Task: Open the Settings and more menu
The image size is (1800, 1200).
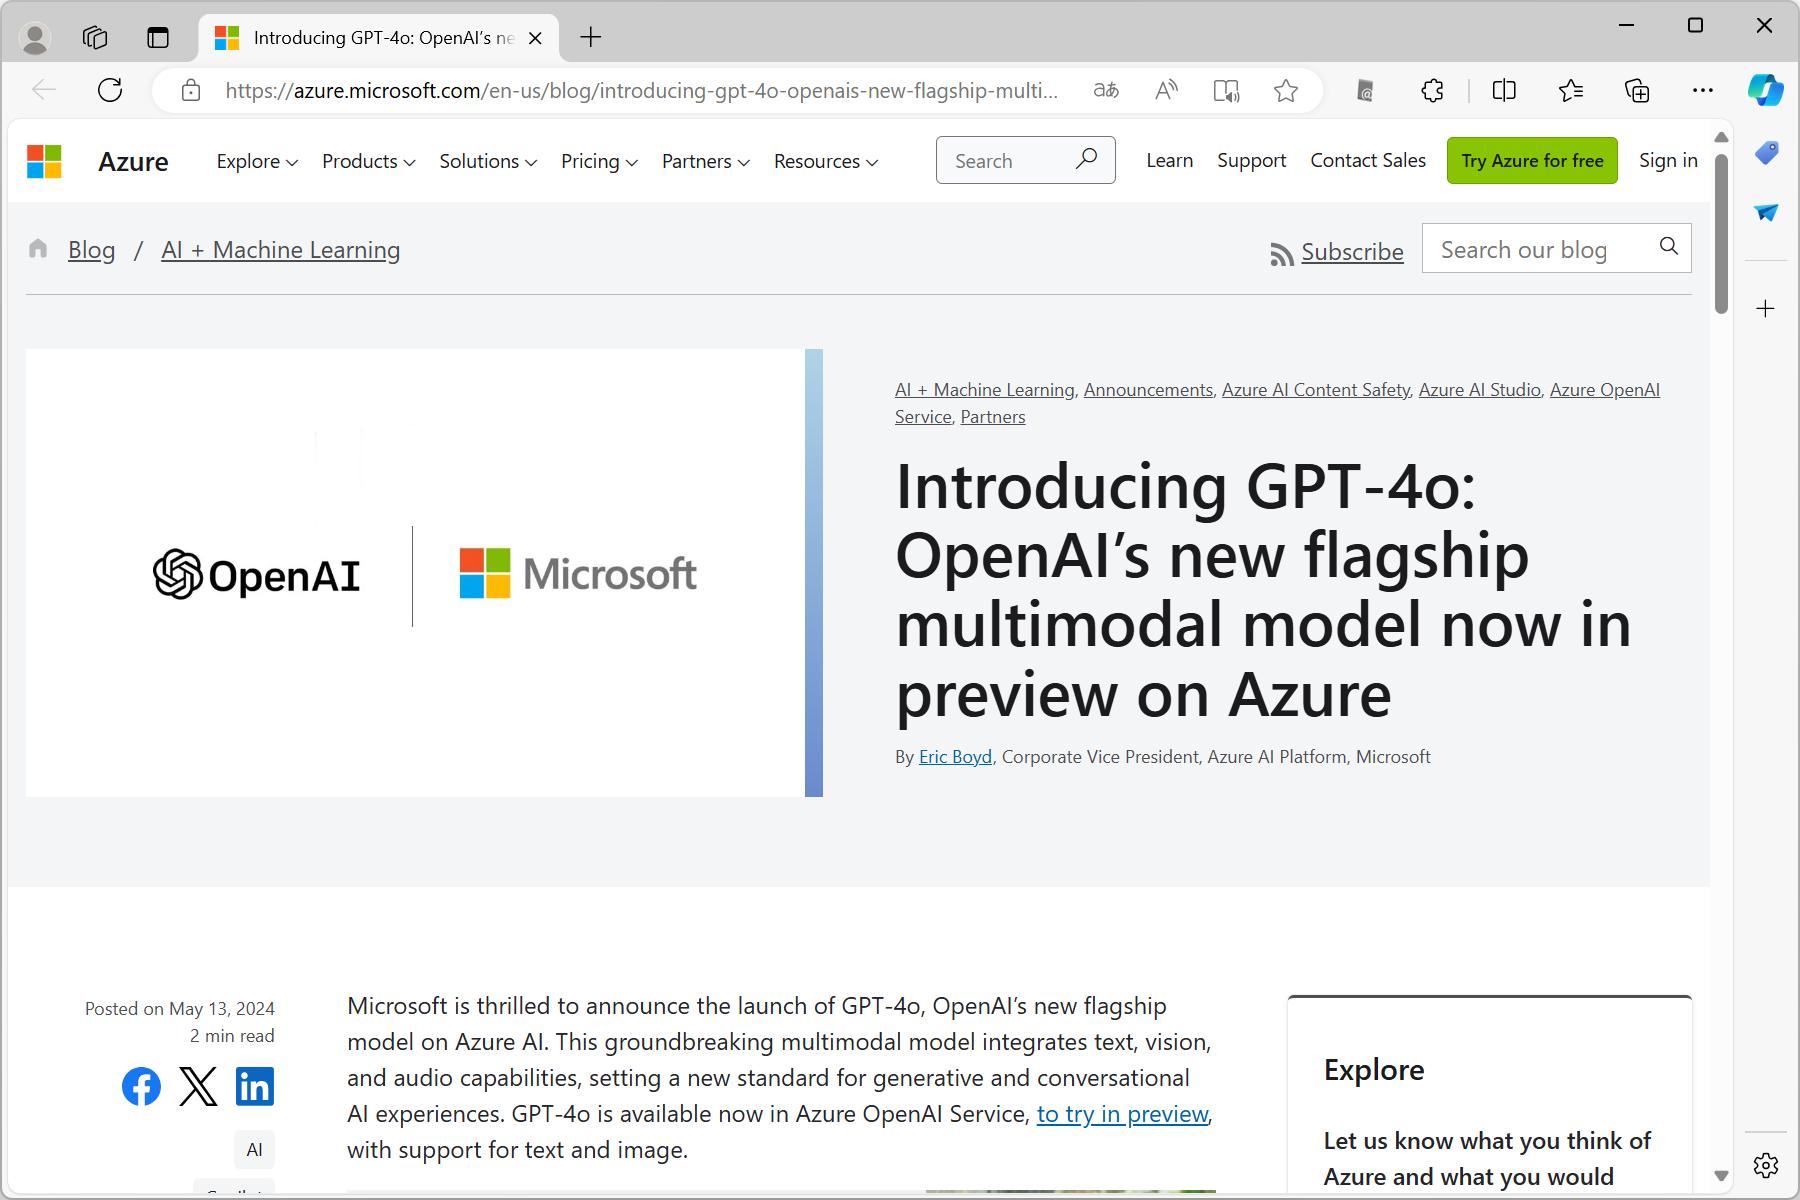Action: tap(1703, 91)
